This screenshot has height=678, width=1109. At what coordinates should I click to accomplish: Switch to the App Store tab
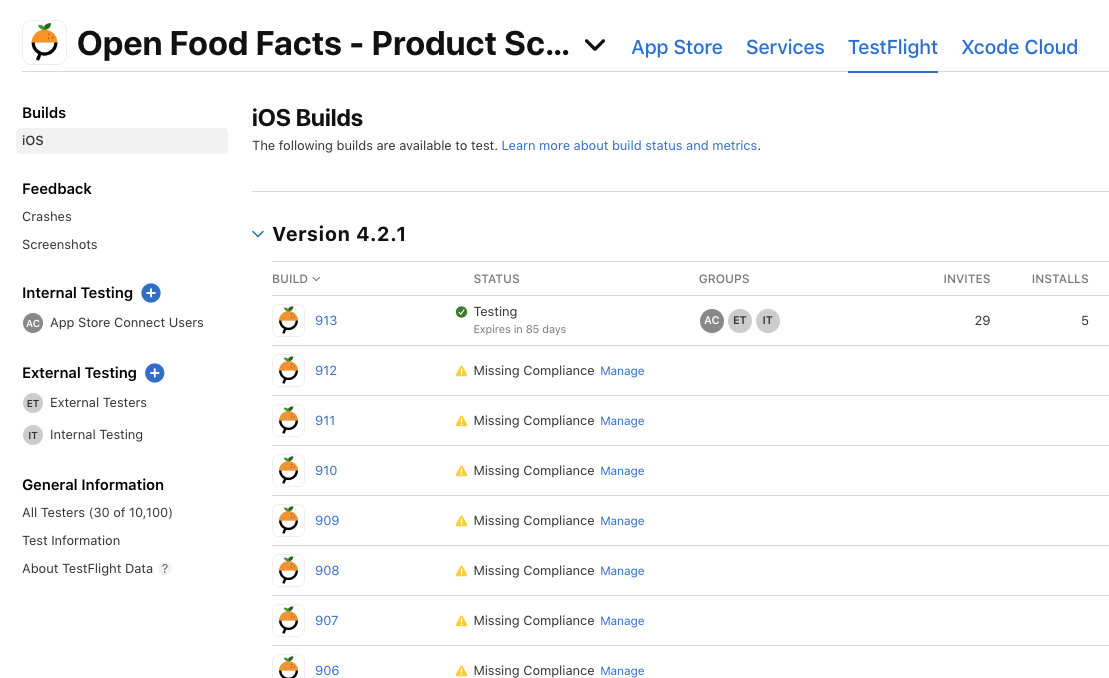pos(677,47)
